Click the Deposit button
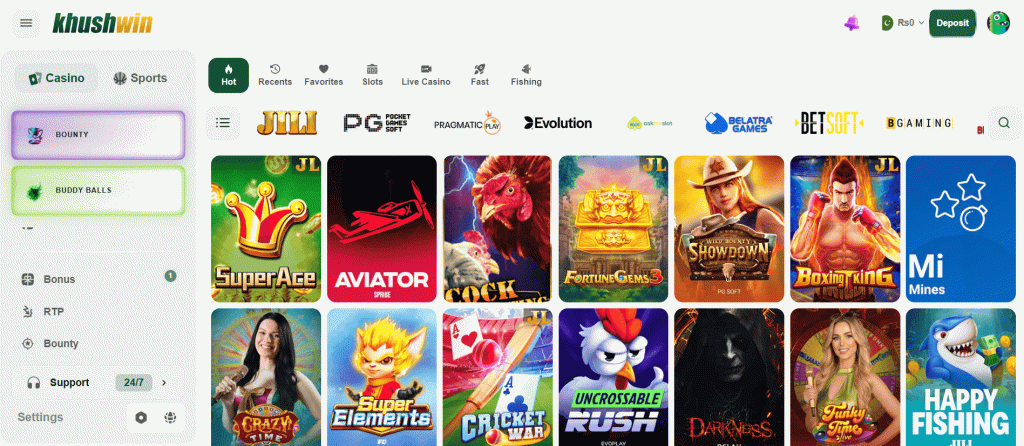 pyautogui.click(x=952, y=23)
